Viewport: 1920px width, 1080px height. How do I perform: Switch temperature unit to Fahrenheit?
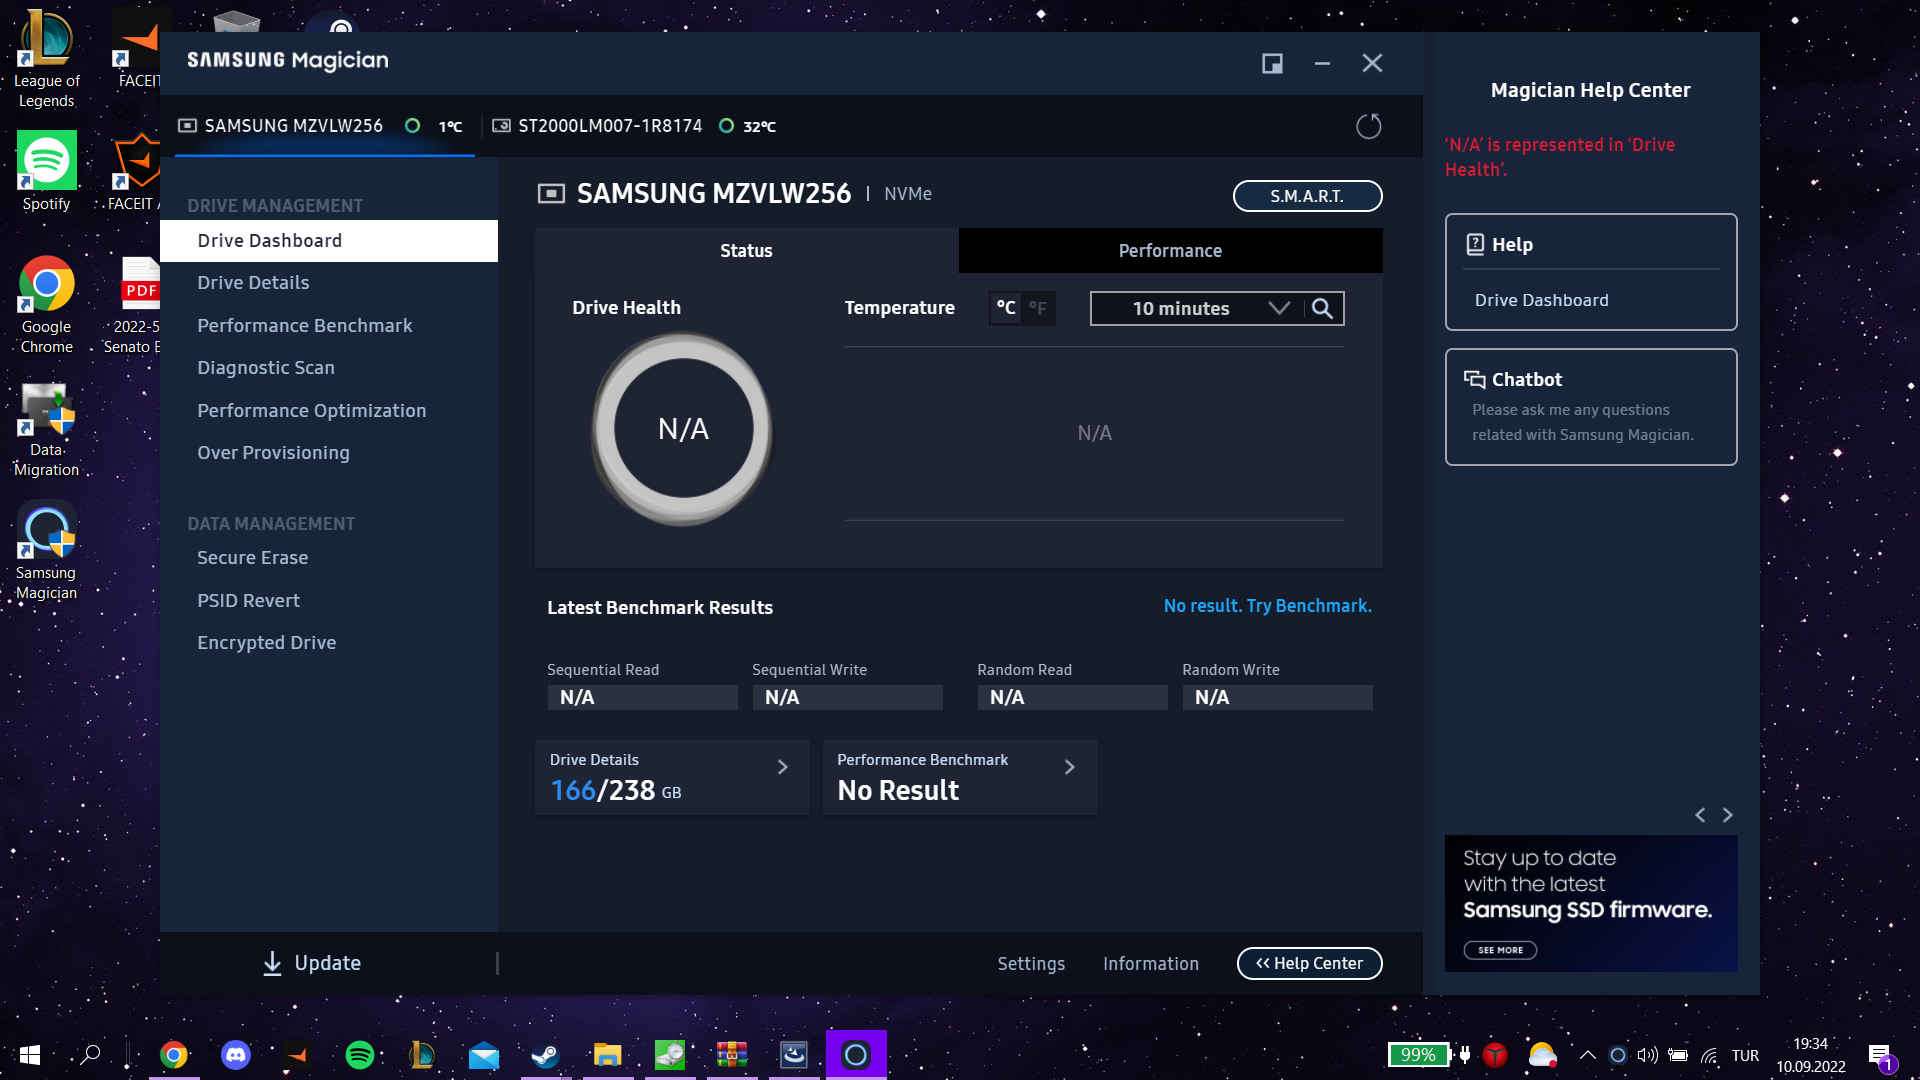click(x=1038, y=308)
